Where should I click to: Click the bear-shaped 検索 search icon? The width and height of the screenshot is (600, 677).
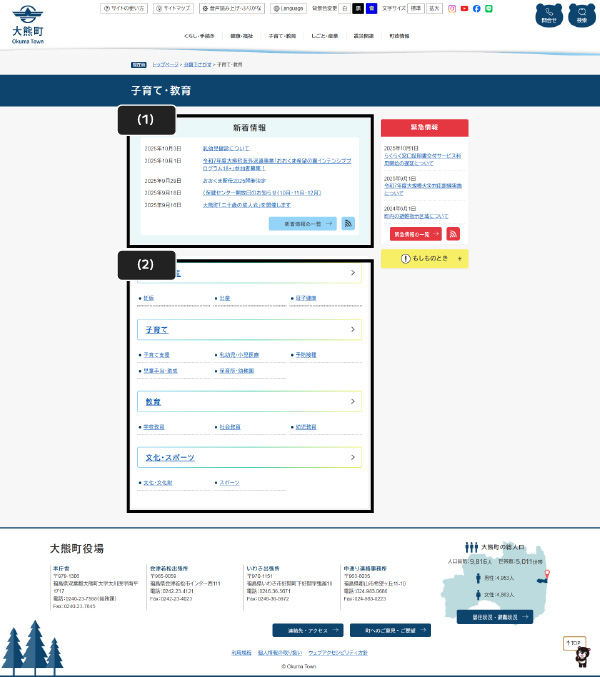[580, 15]
